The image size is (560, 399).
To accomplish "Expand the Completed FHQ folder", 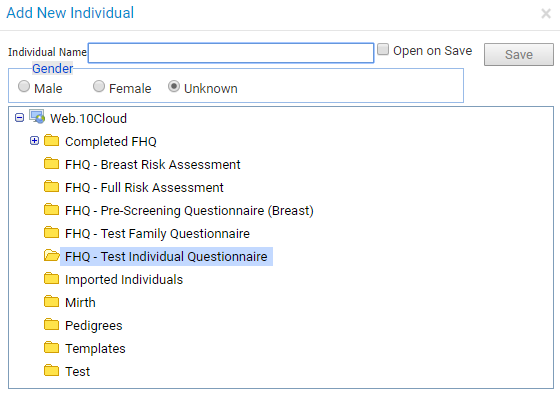I will click(x=34, y=141).
